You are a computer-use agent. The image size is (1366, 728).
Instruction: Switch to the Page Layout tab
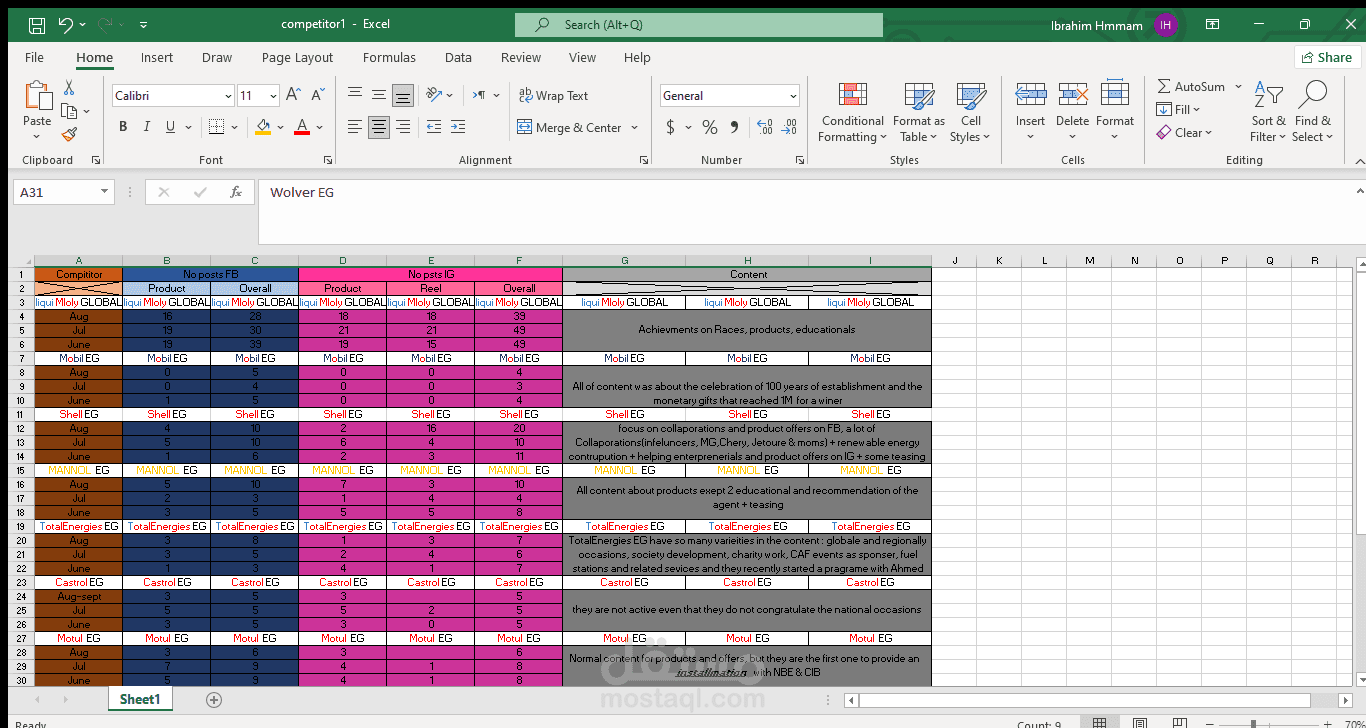pyautogui.click(x=297, y=57)
